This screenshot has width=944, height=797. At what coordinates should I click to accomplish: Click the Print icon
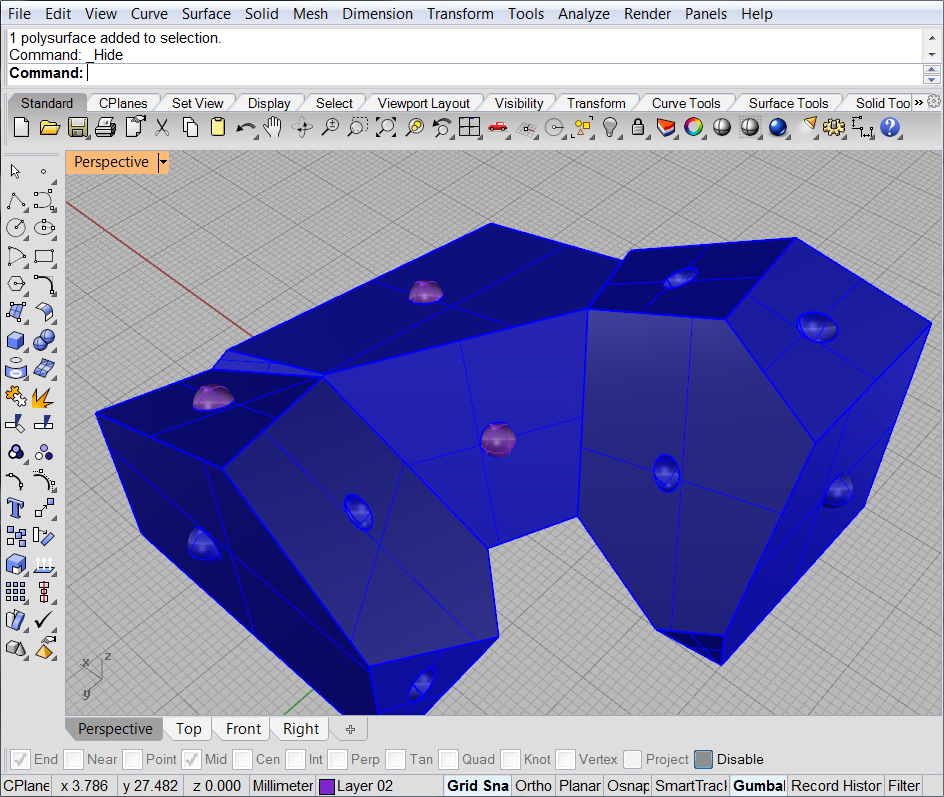pos(106,128)
